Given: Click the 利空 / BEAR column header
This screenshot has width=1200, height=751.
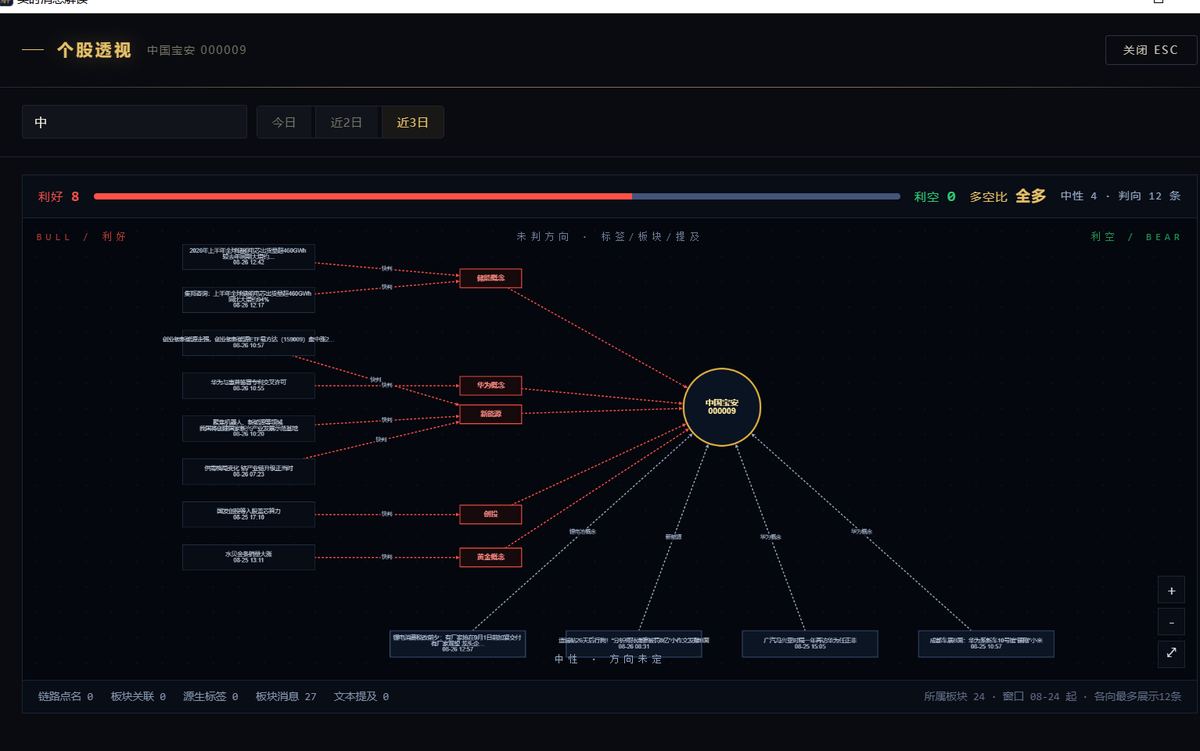Looking at the screenshot, I should pyautogui.click(x=1136, y=237).
